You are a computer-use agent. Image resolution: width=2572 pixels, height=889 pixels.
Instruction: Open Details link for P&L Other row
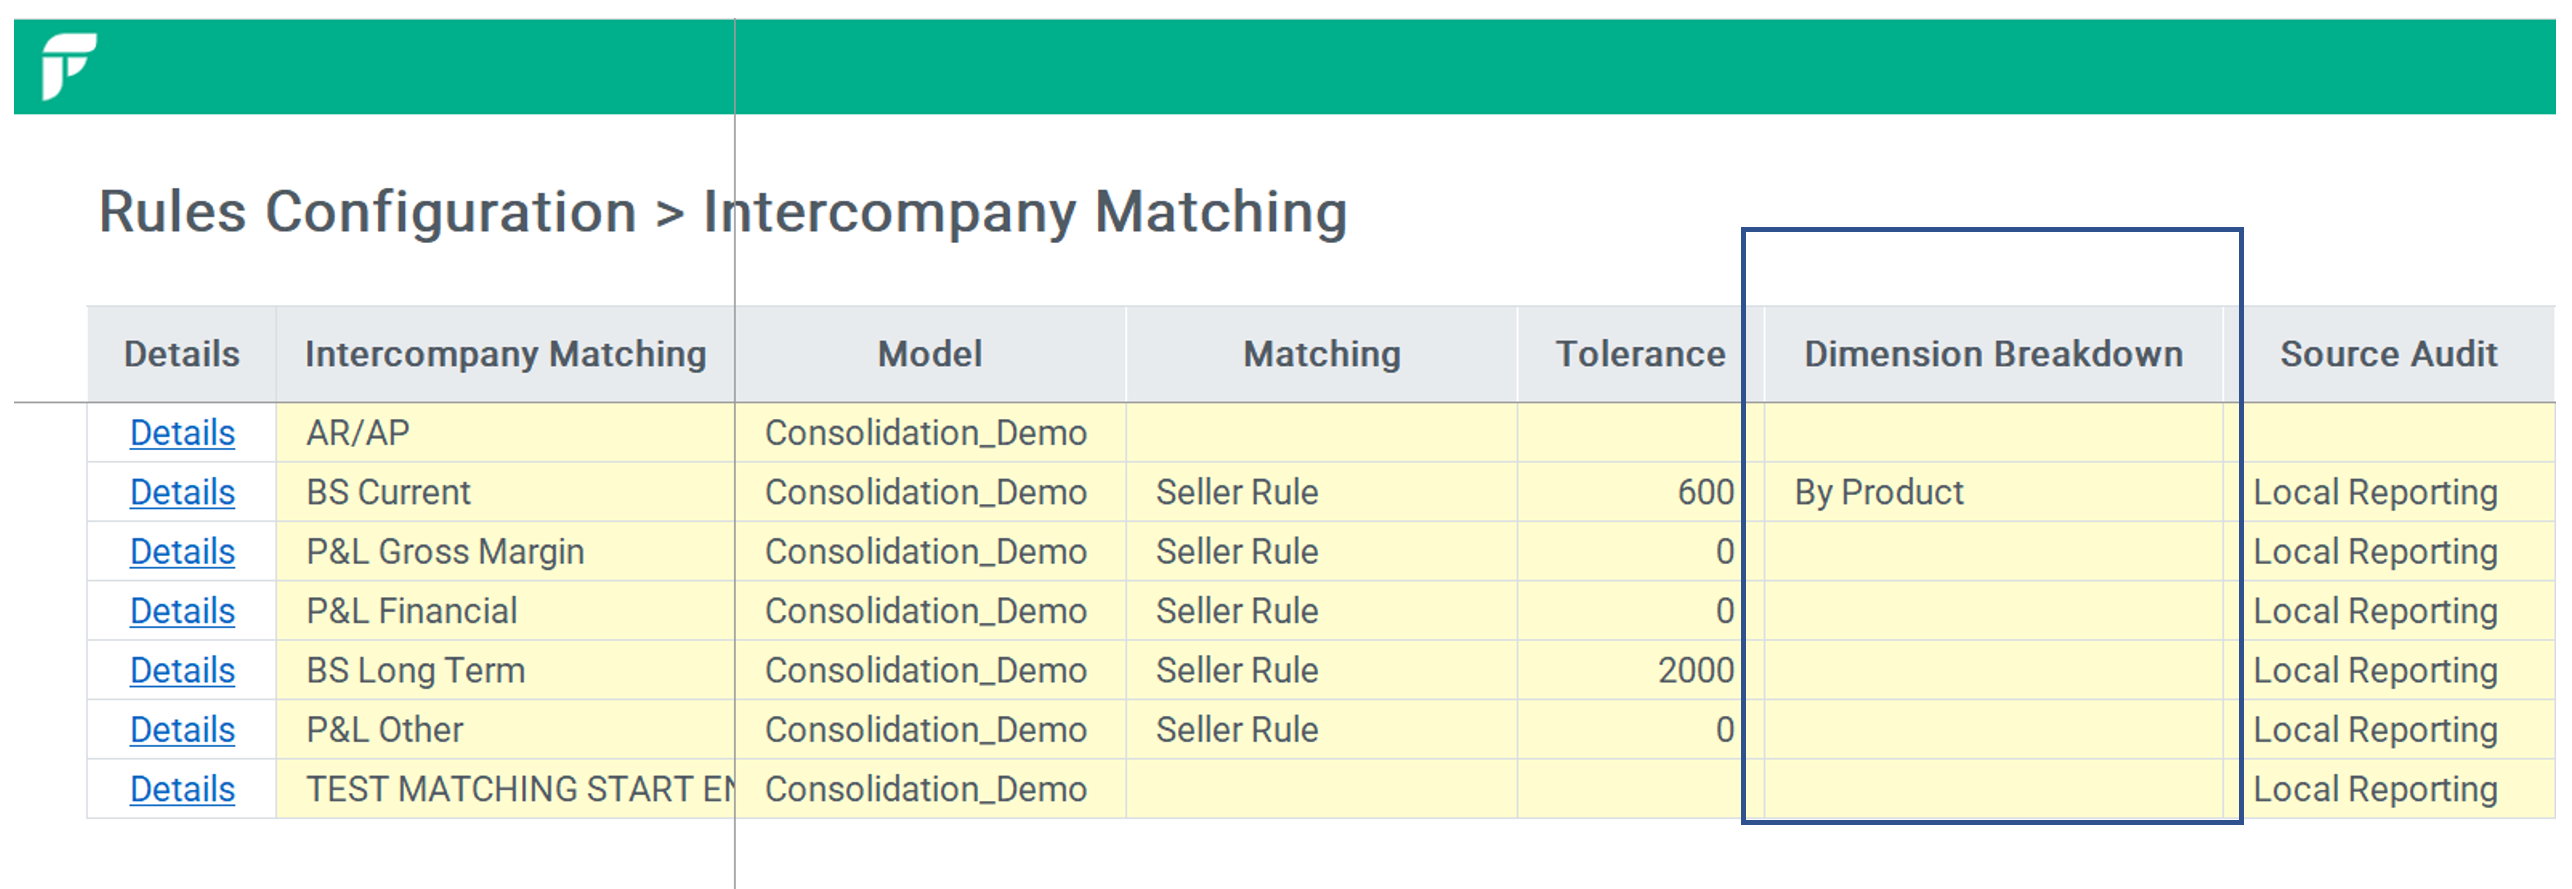182,729
